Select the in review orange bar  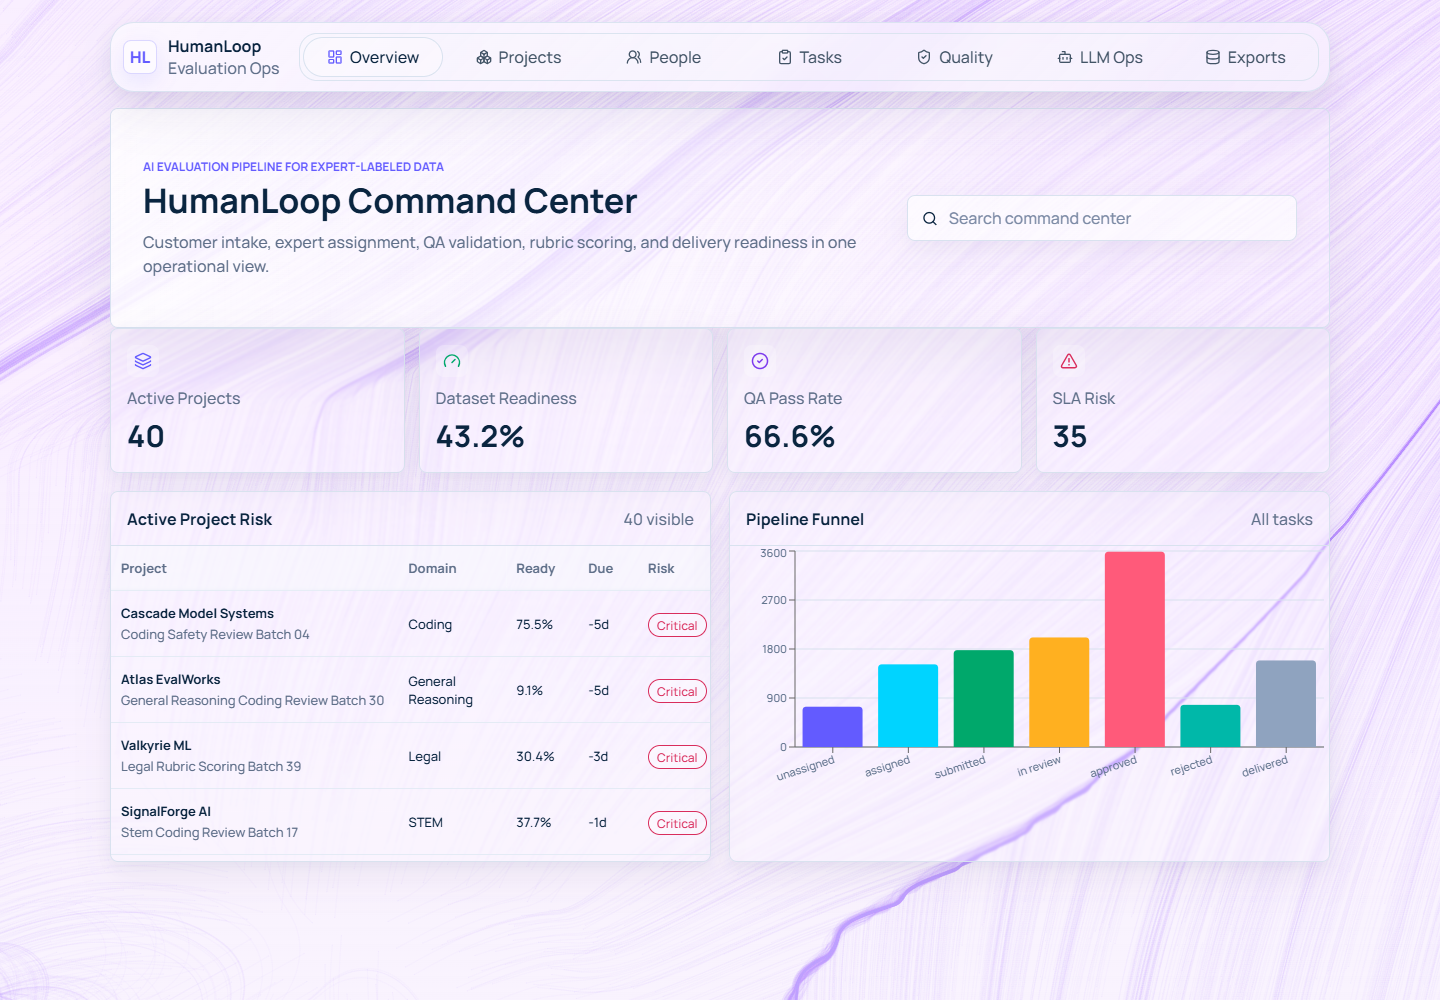pyautogui.click(x=1059, y=692)
